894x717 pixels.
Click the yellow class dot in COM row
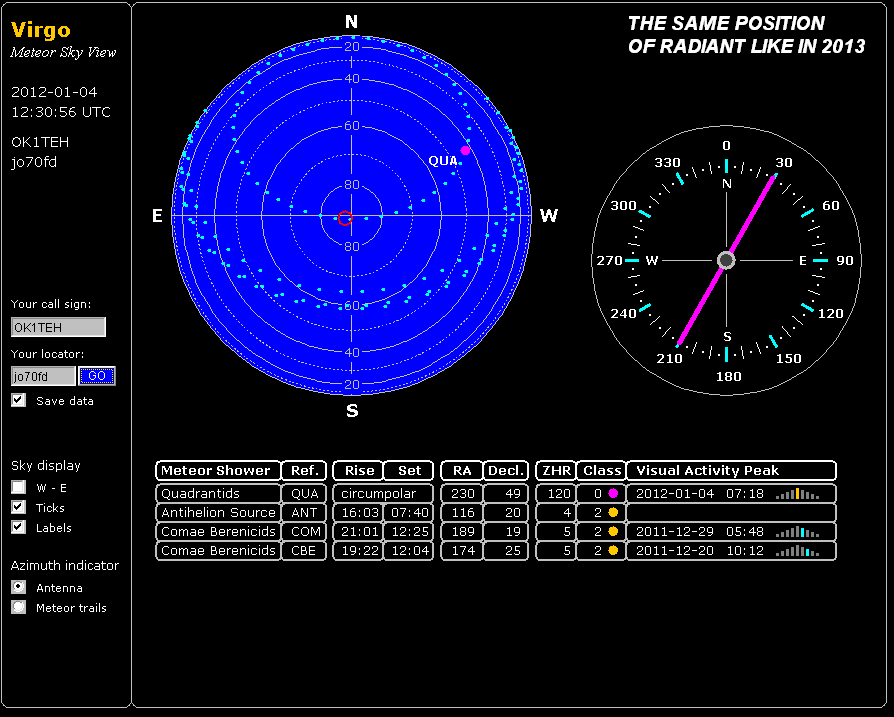[613, 532]
